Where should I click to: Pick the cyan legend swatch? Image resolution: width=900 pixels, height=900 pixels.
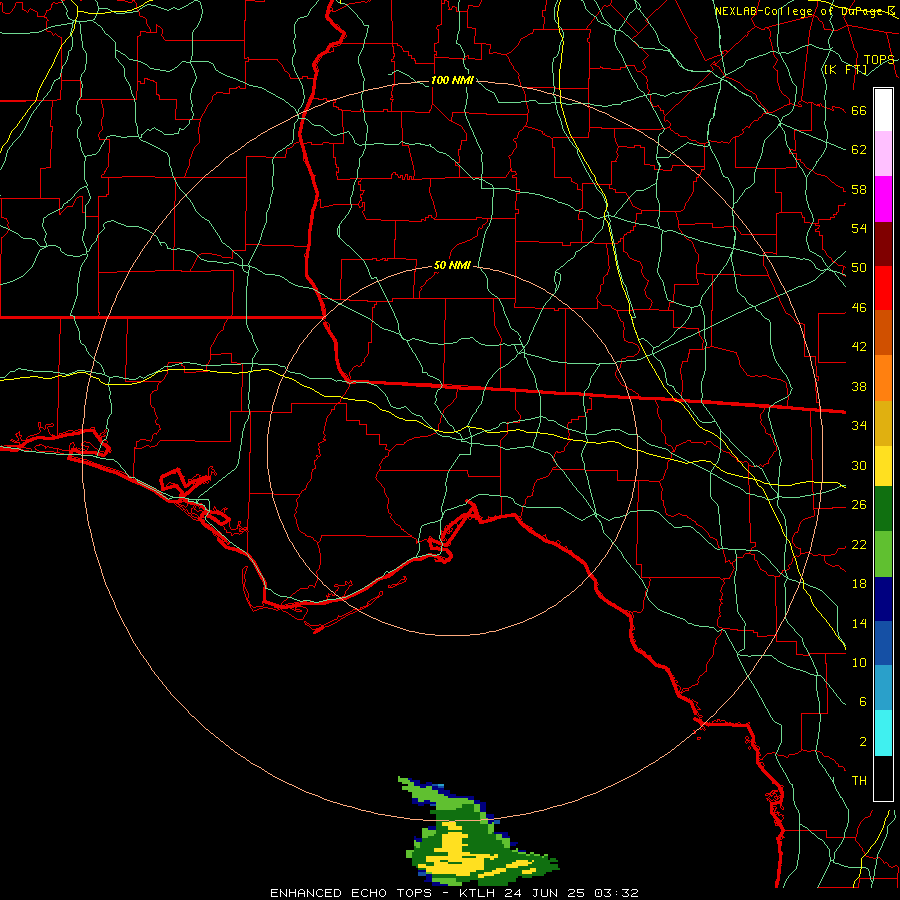pos(883,733)
